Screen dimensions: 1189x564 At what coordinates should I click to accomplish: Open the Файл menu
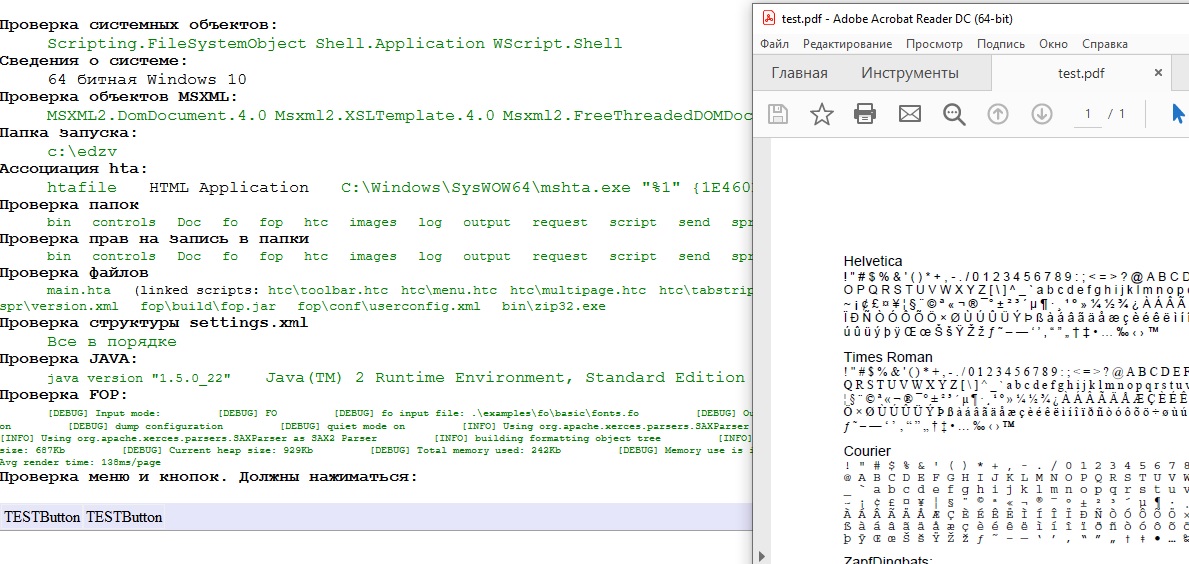click(x=774, y=45)
